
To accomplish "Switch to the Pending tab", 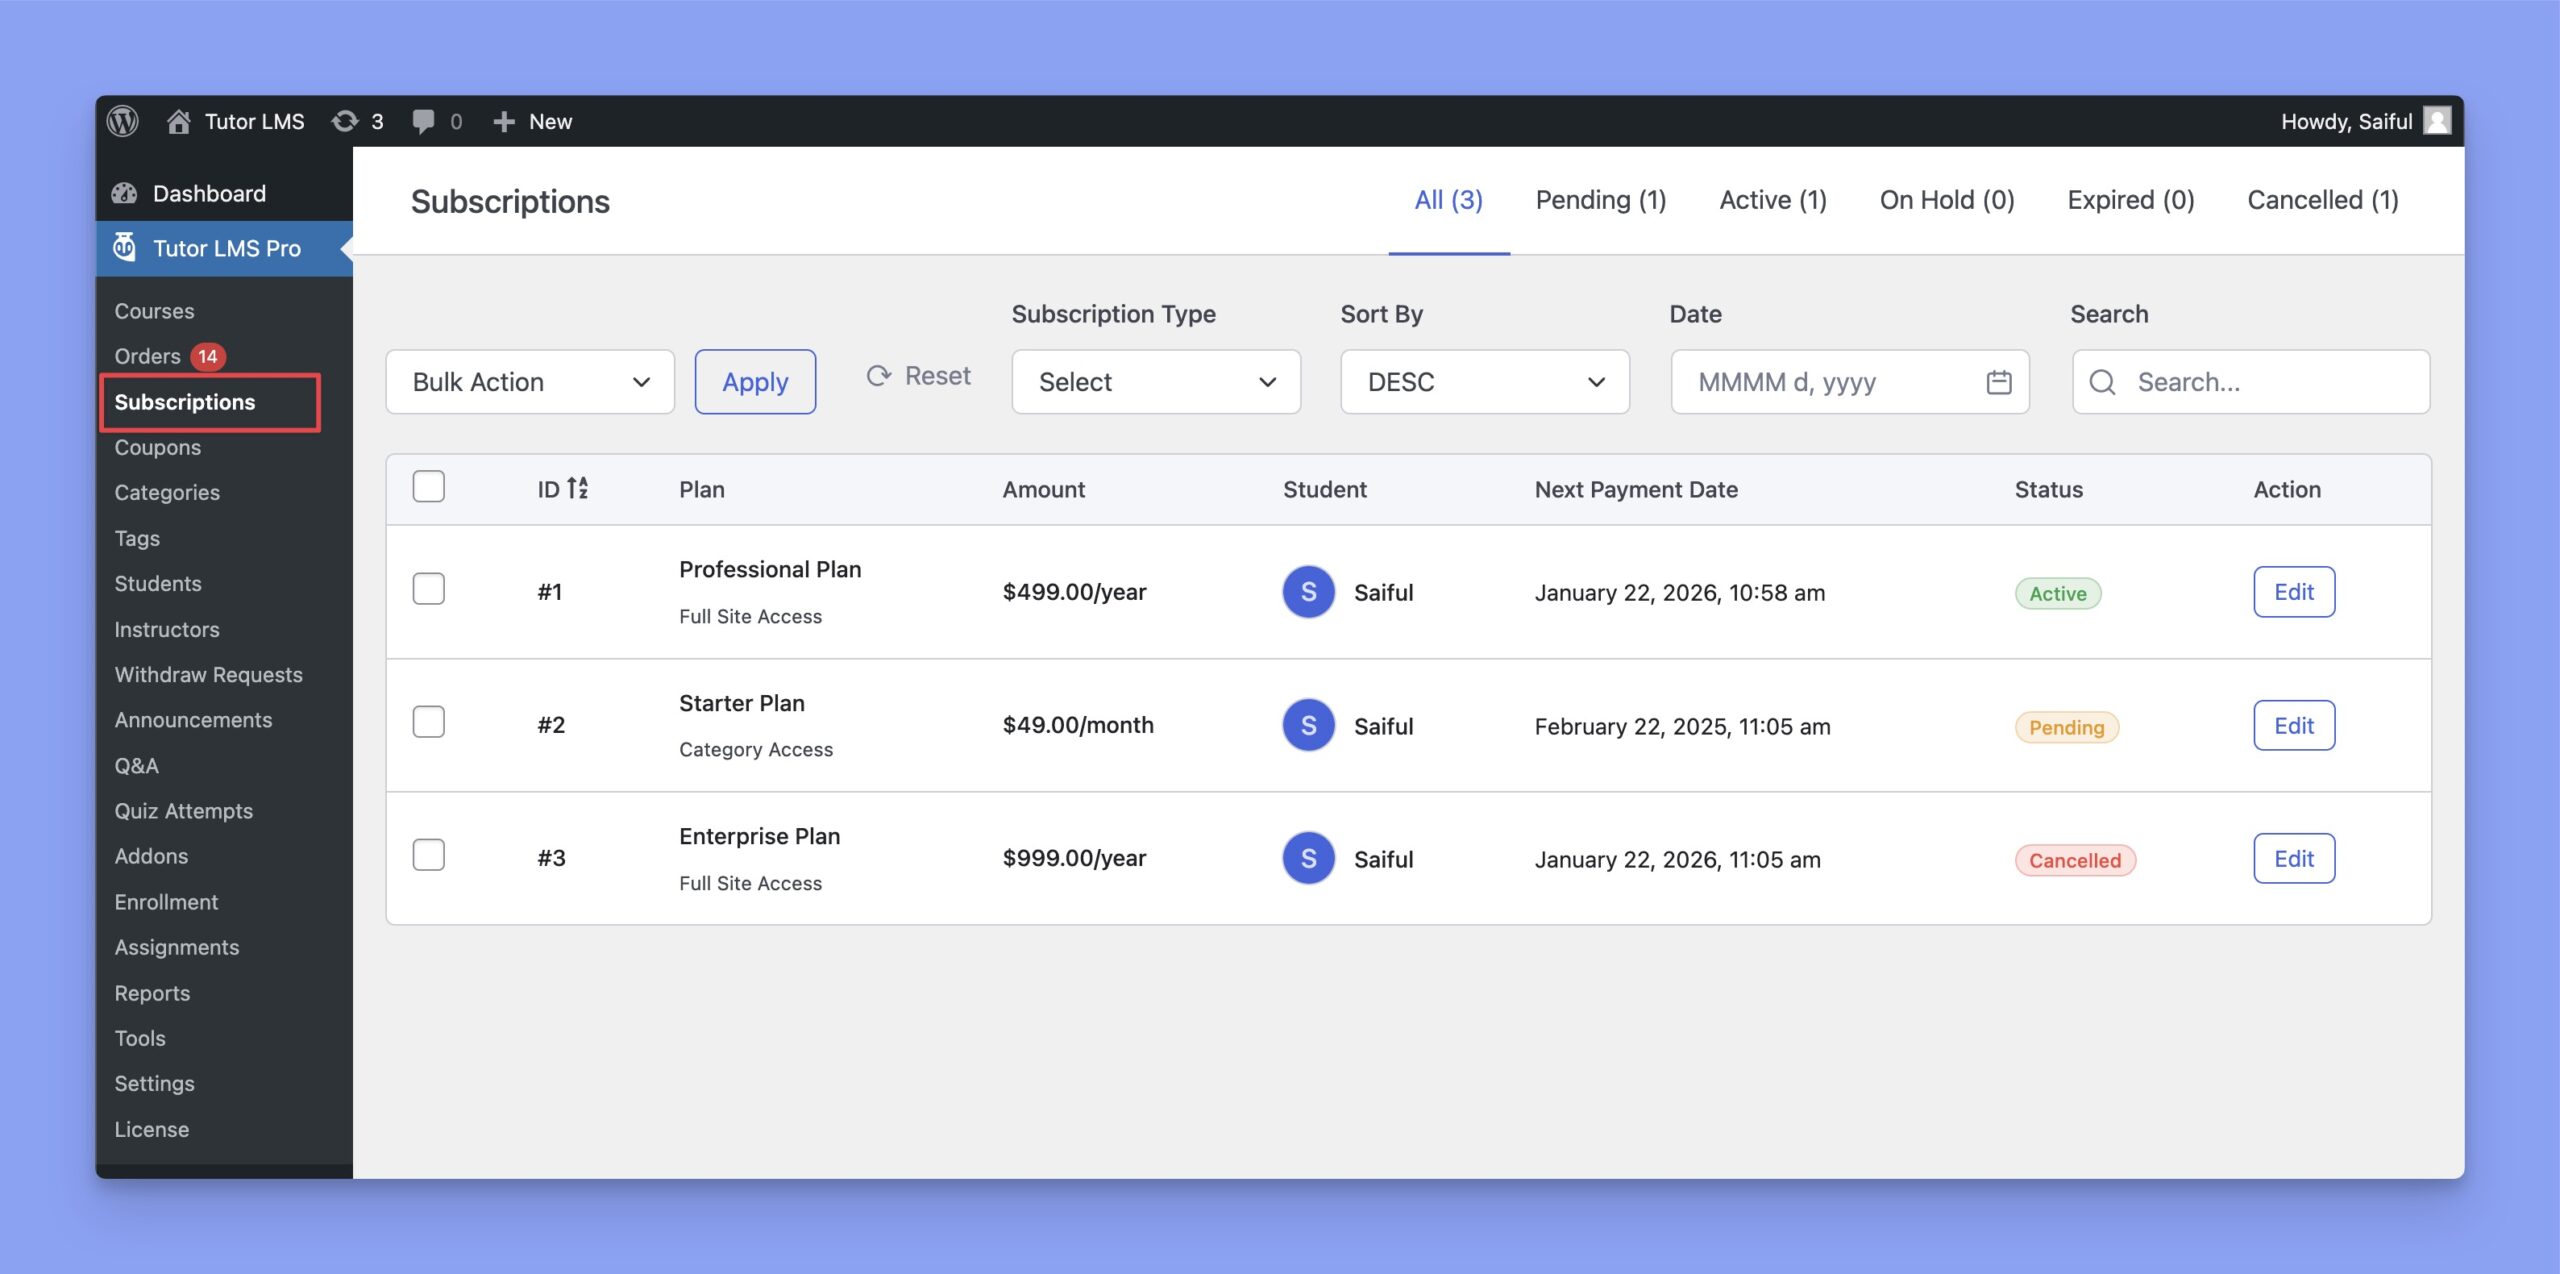I will coord(1600,199).
